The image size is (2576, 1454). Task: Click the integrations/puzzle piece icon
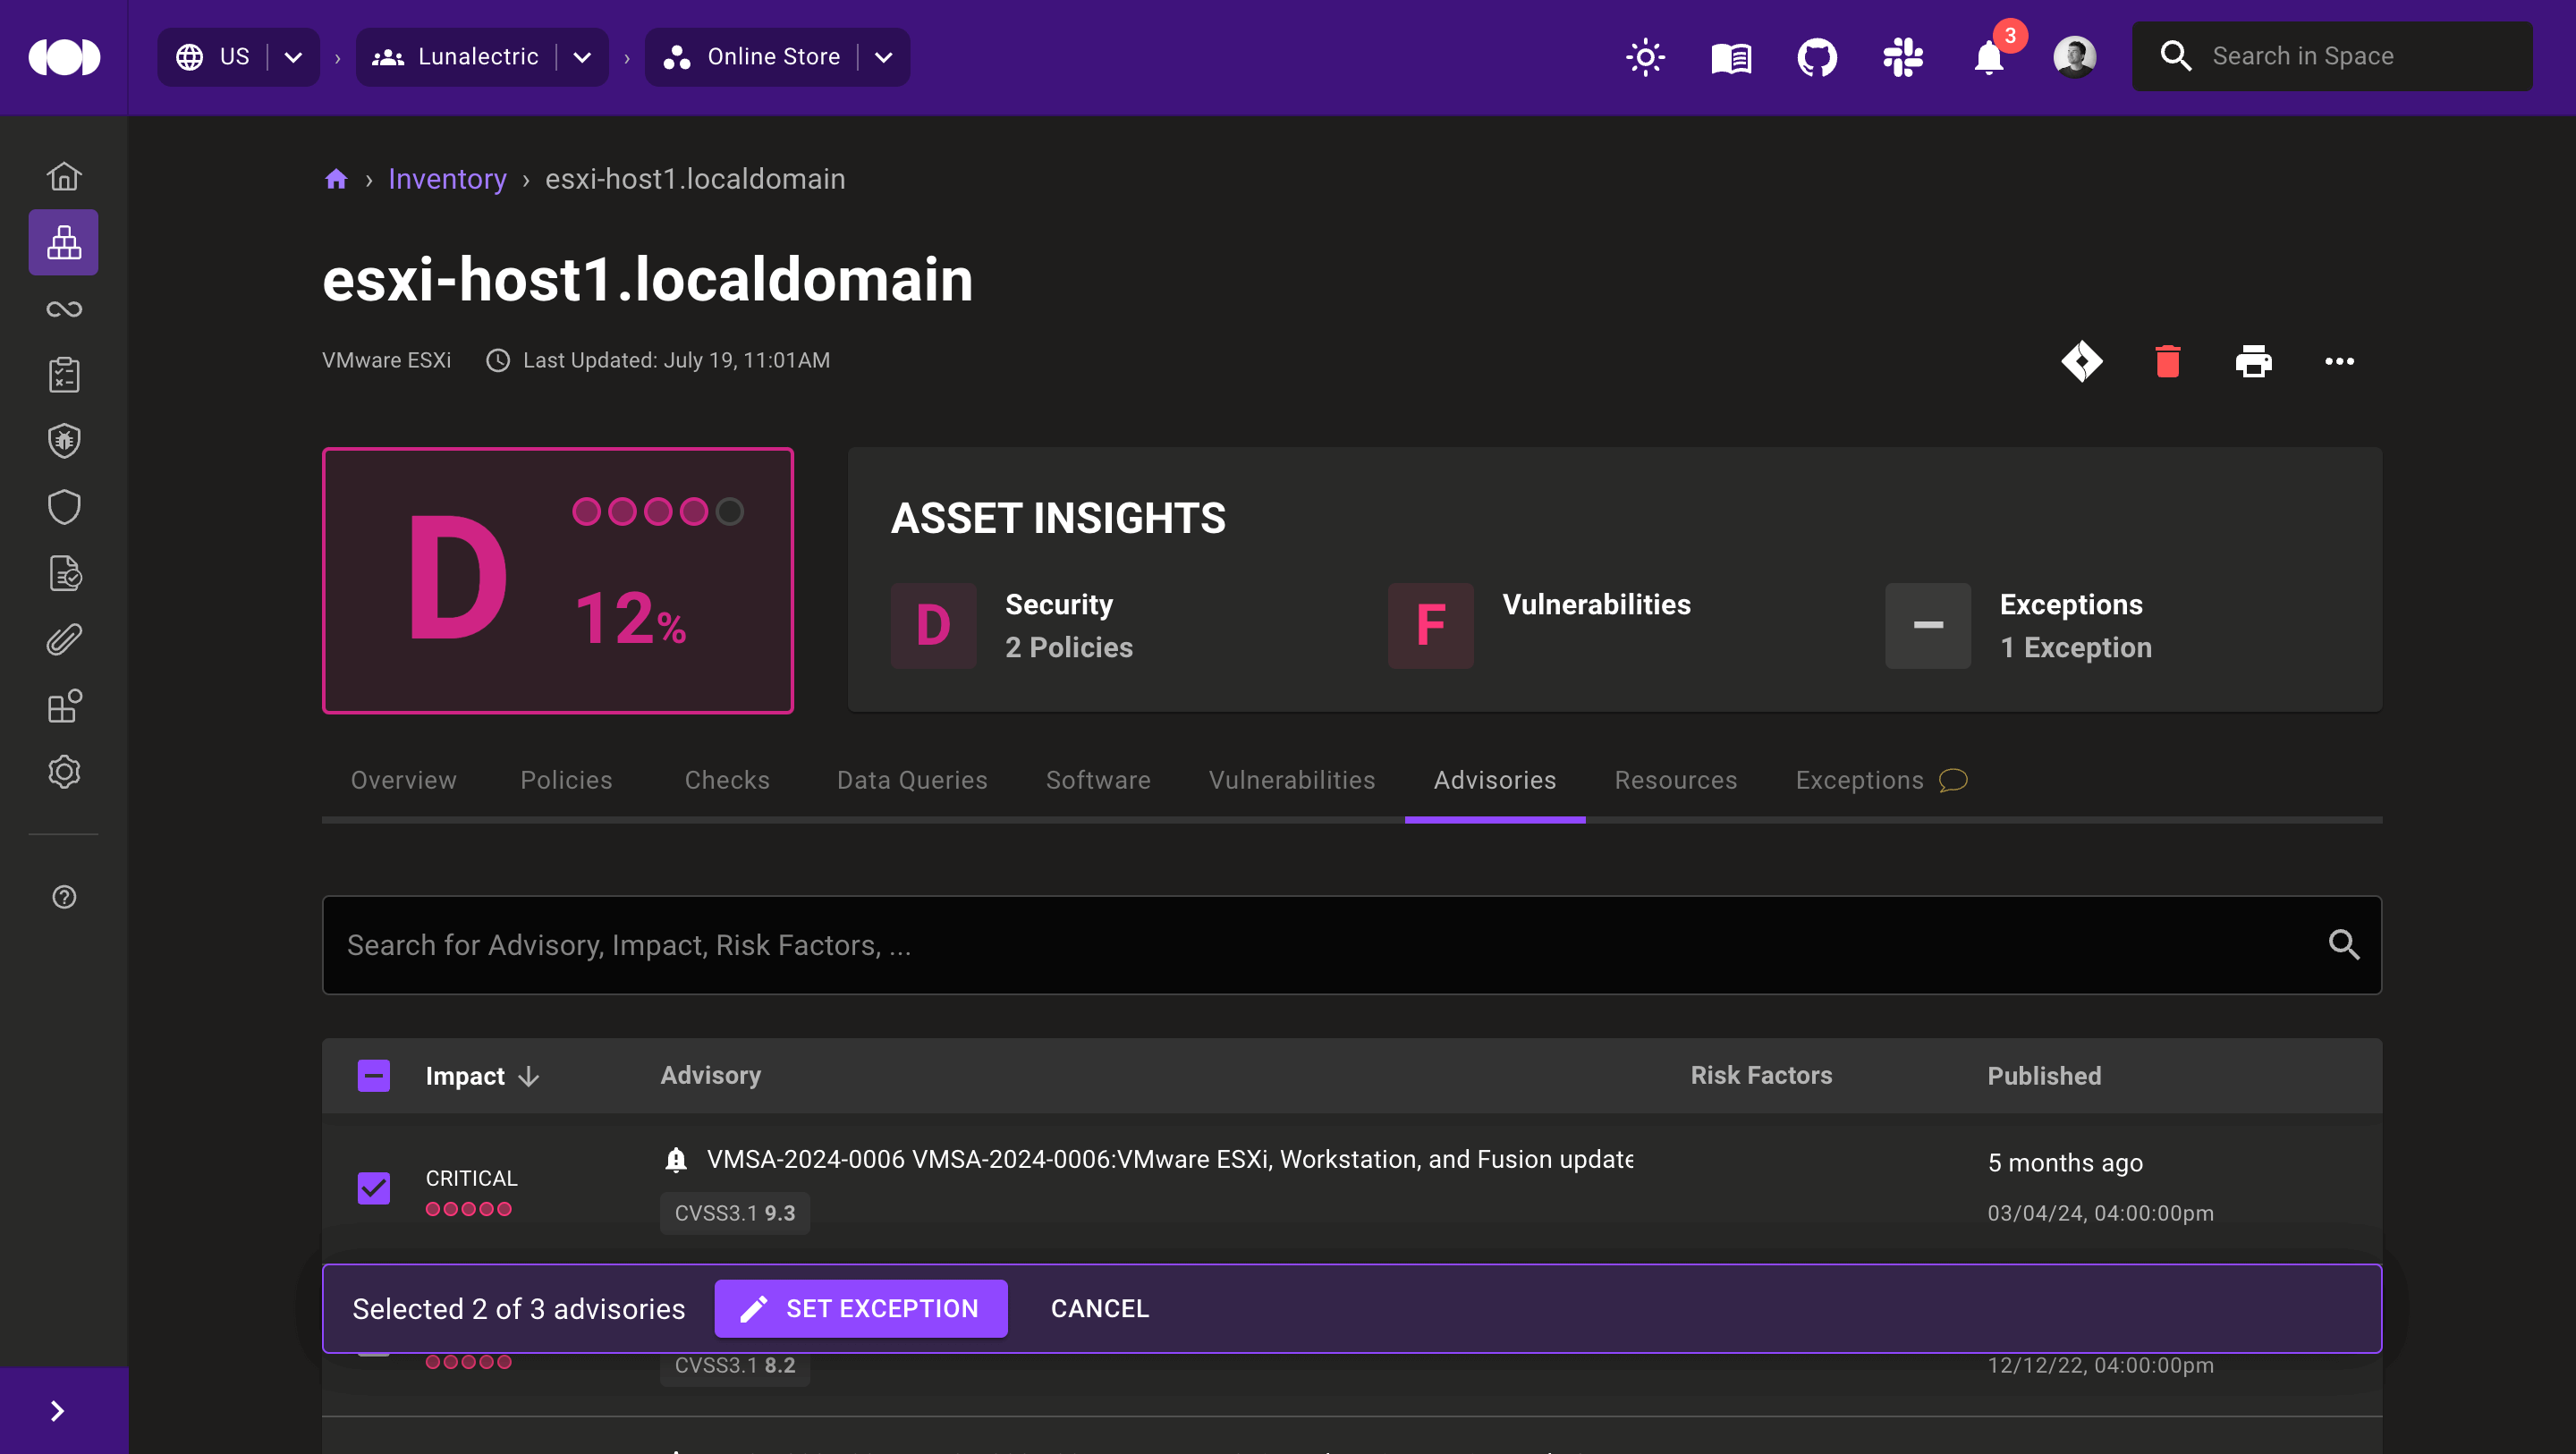[64, 706]
